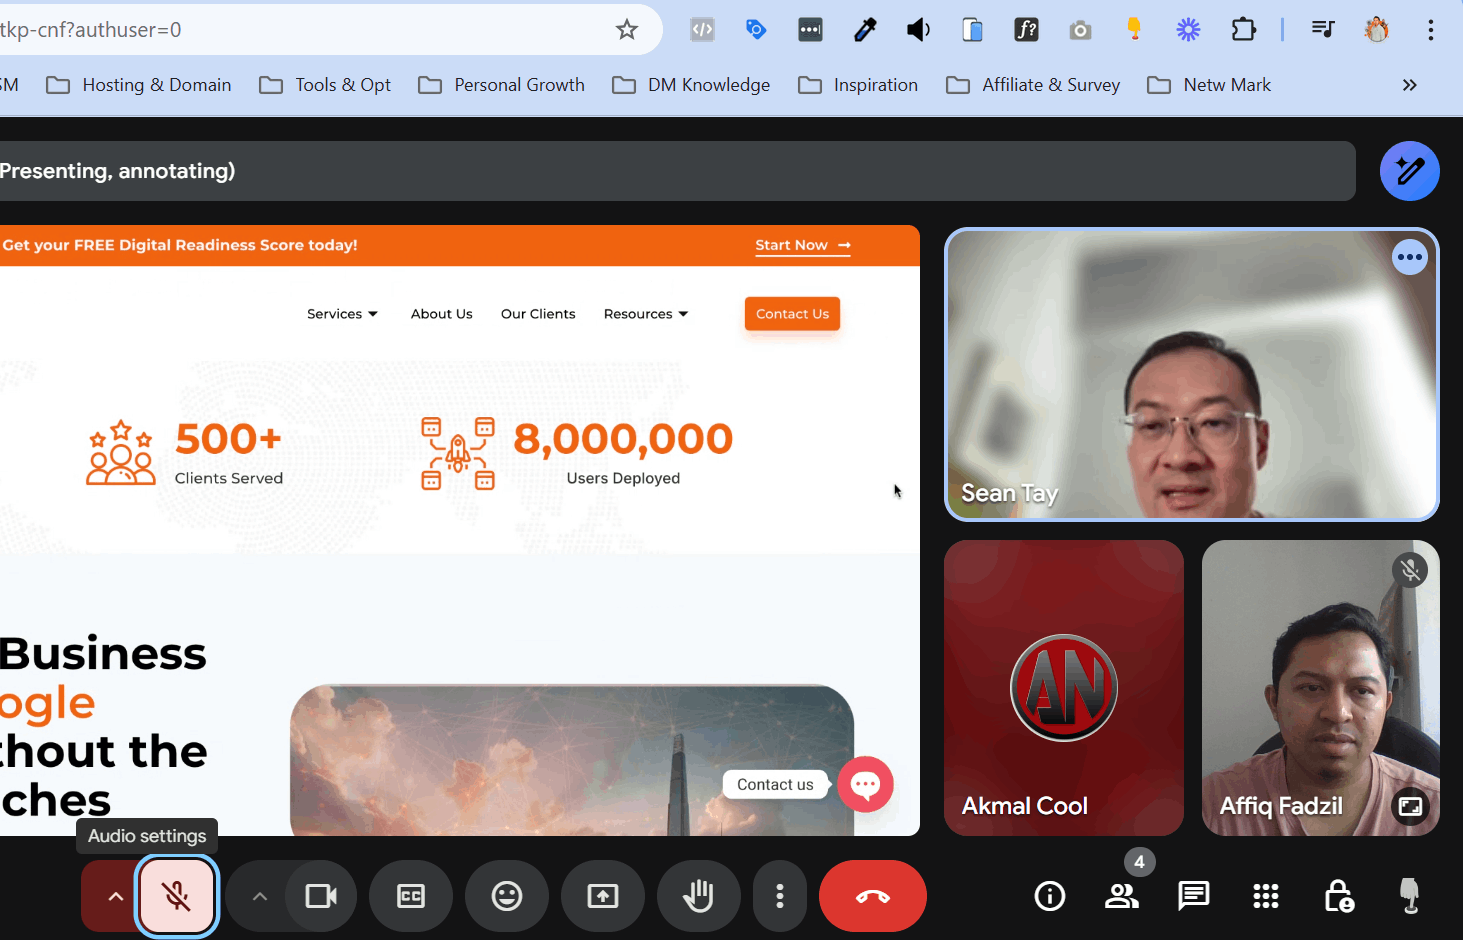Viewport: 1463px width, 940px height.
Task: Click the Start Now link in the banner
Action: pos(803,245)
